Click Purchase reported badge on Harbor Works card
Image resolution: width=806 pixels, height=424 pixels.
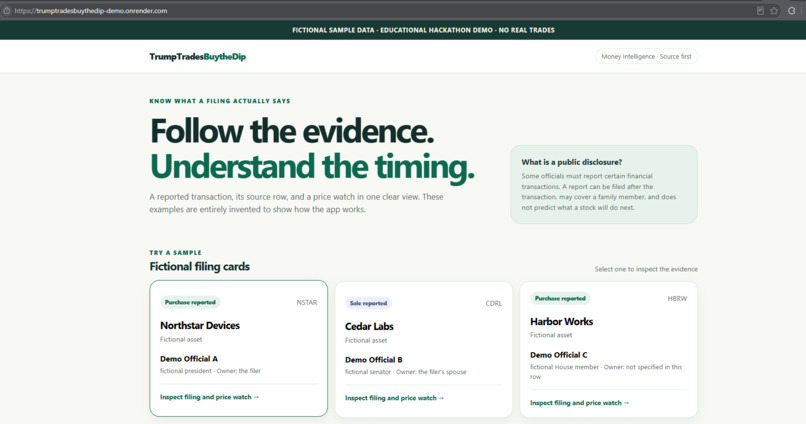[560, 298]
